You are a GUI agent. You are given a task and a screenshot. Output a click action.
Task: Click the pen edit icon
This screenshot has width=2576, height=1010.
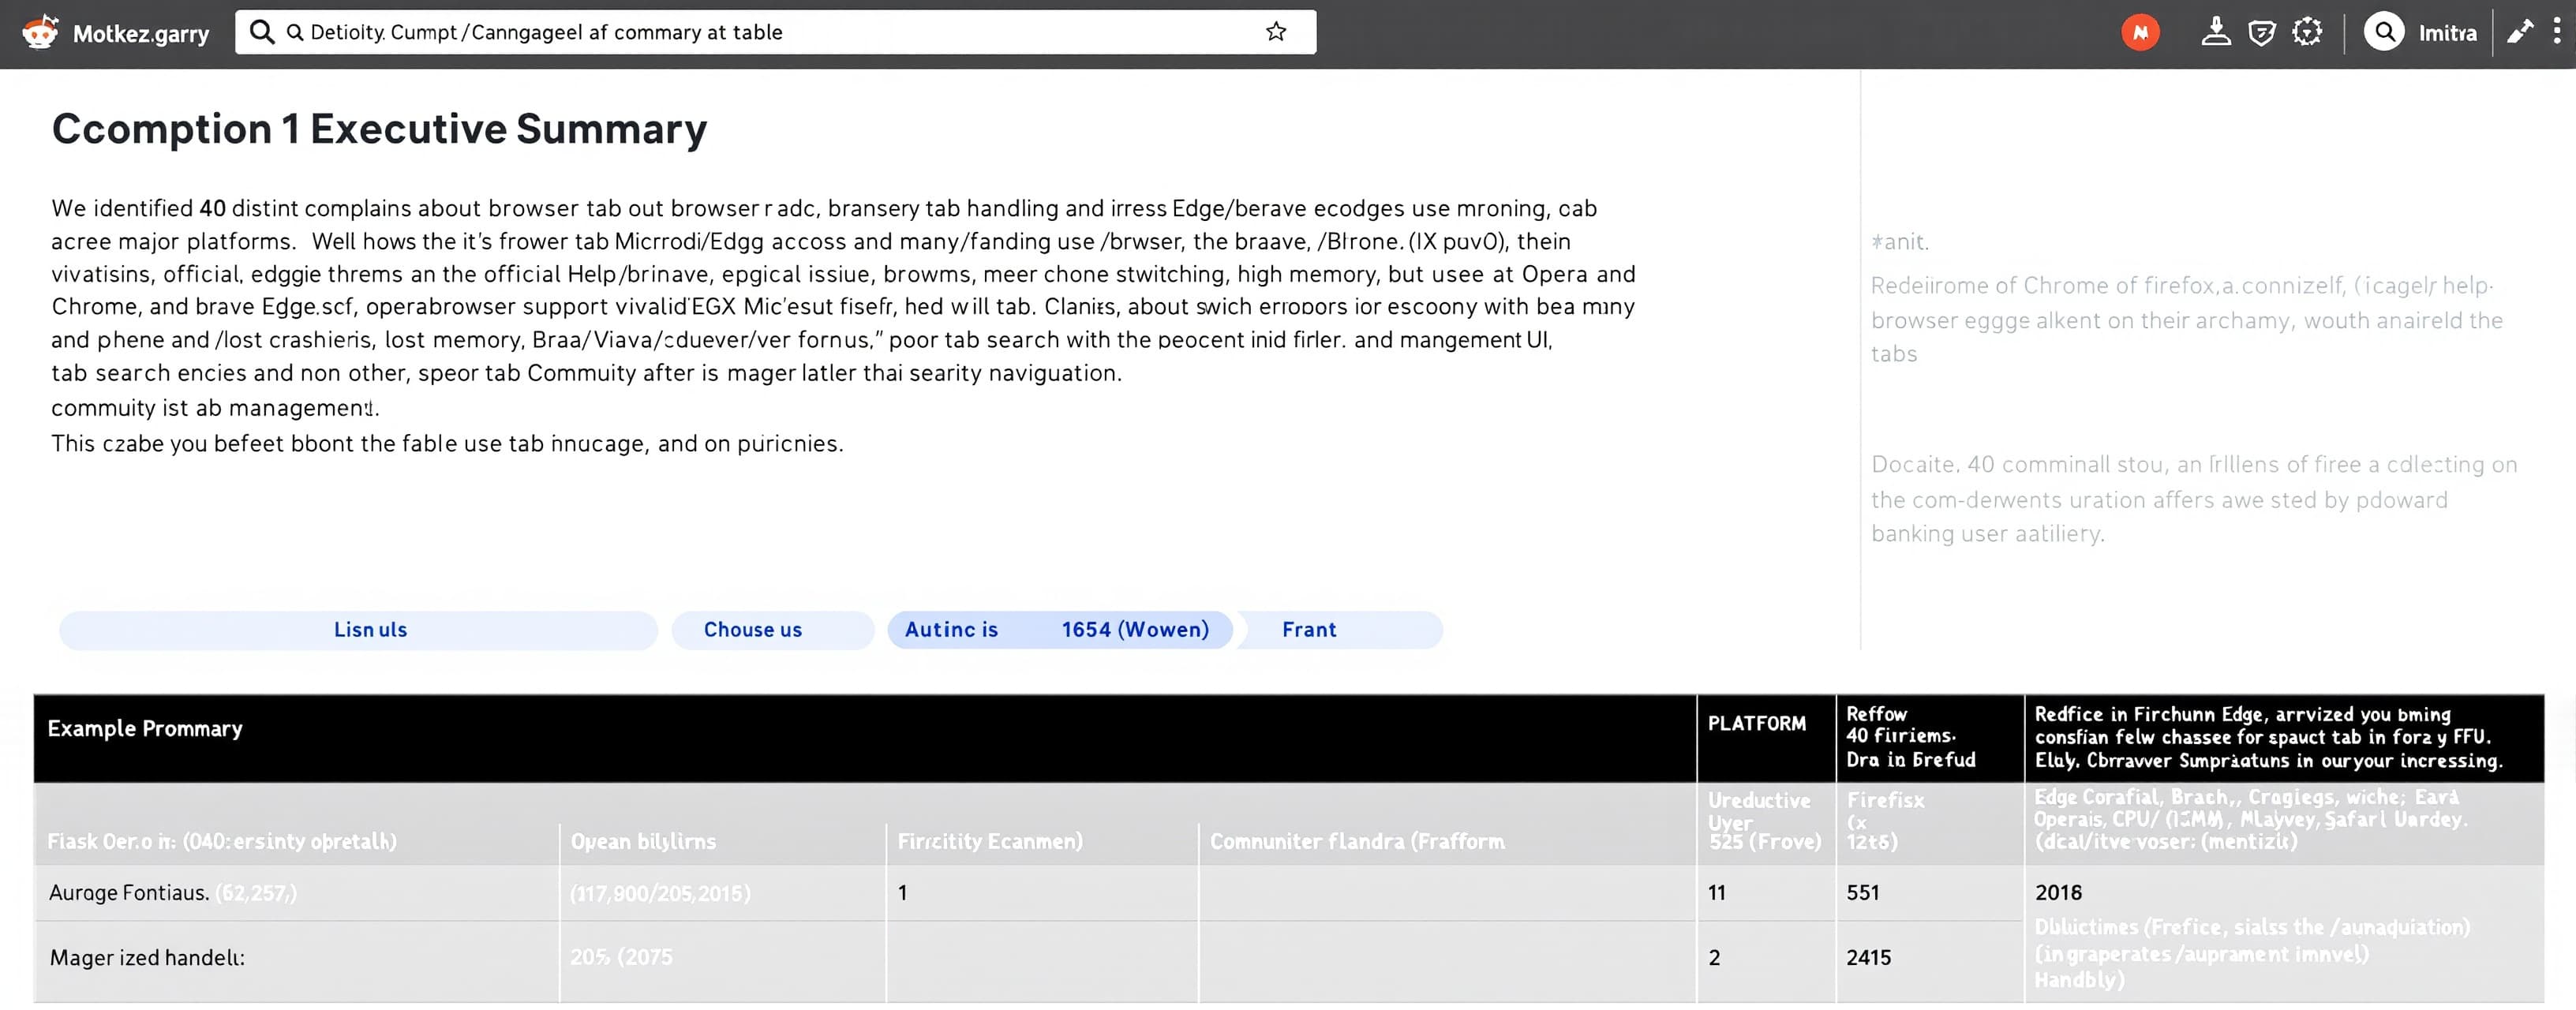tap(2520, 32)
